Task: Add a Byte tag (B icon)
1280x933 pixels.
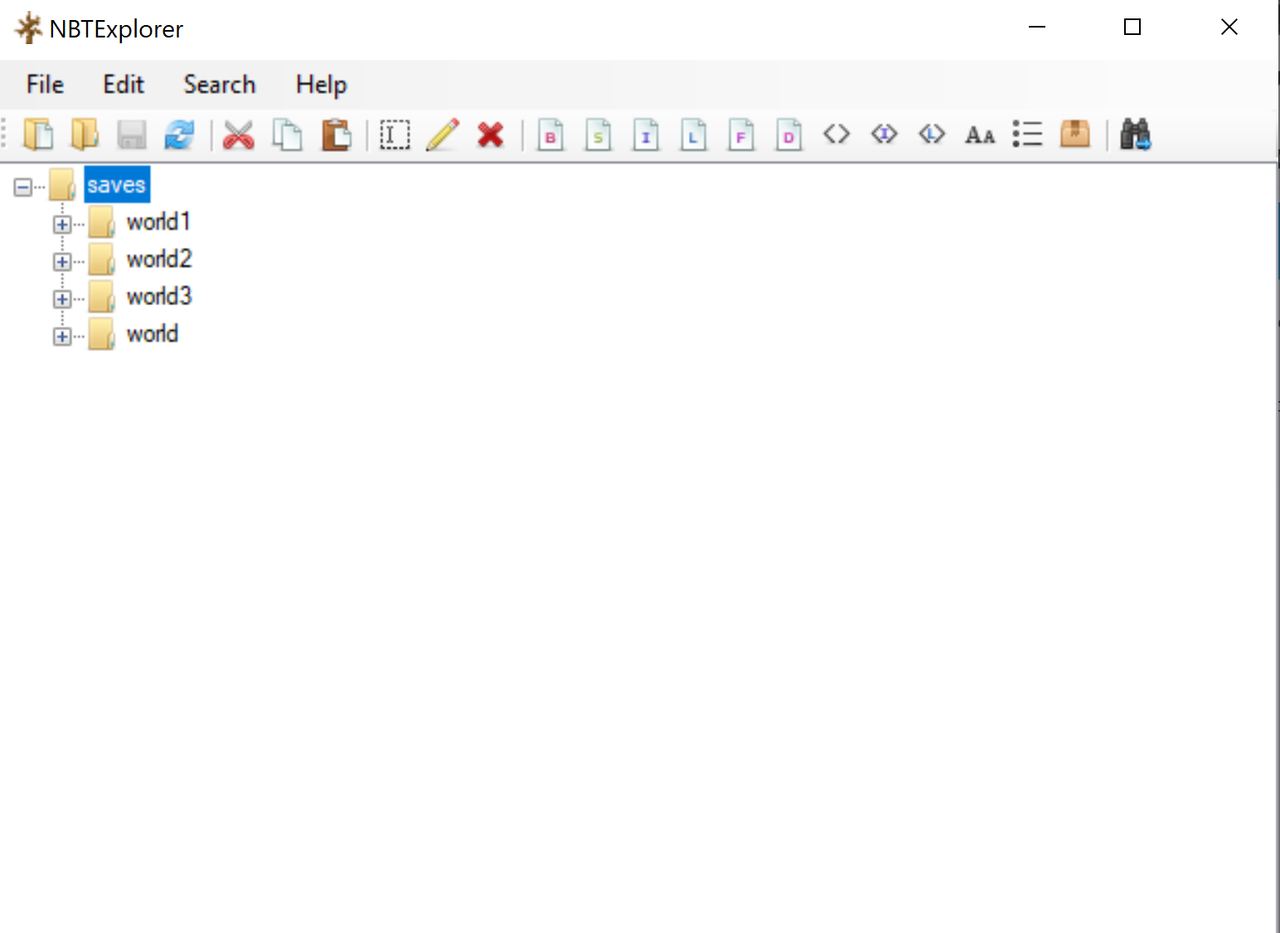Action: tap(550, 134)
